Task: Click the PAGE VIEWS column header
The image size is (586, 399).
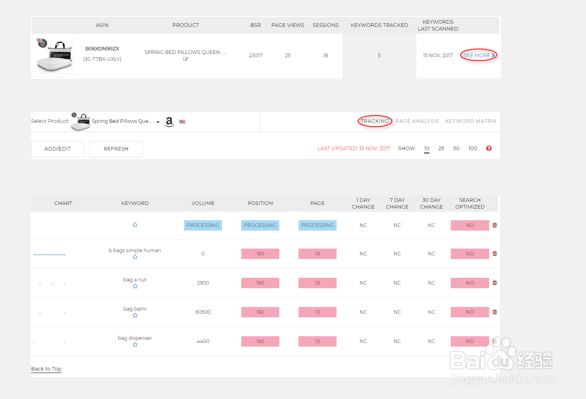Action: (288, 25)
